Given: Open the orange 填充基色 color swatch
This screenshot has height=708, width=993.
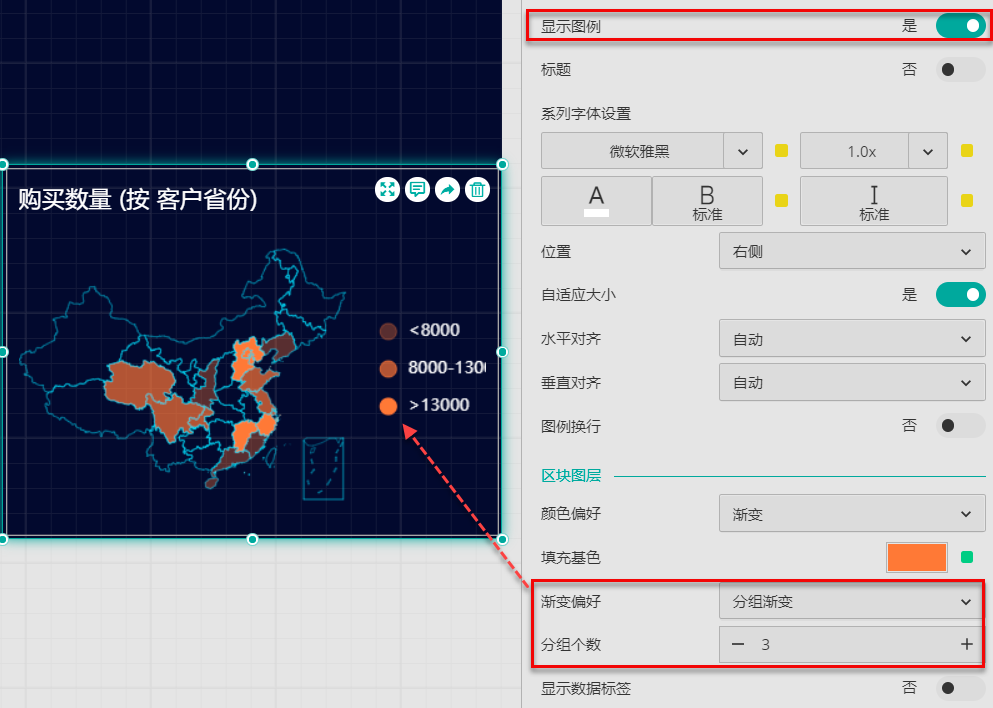Looking at the screenshot, I should click(916, 557).
